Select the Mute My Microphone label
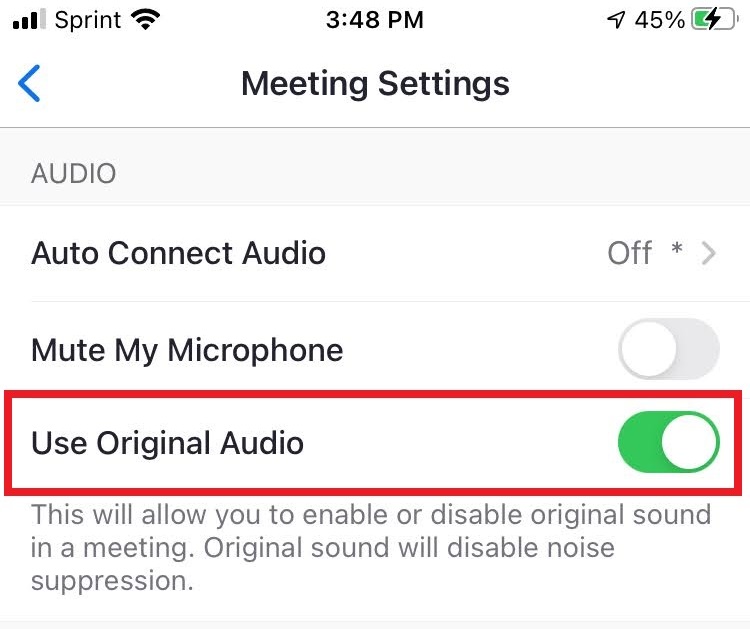The height and width of the screenshot is (629, 750). coord(187,350)
